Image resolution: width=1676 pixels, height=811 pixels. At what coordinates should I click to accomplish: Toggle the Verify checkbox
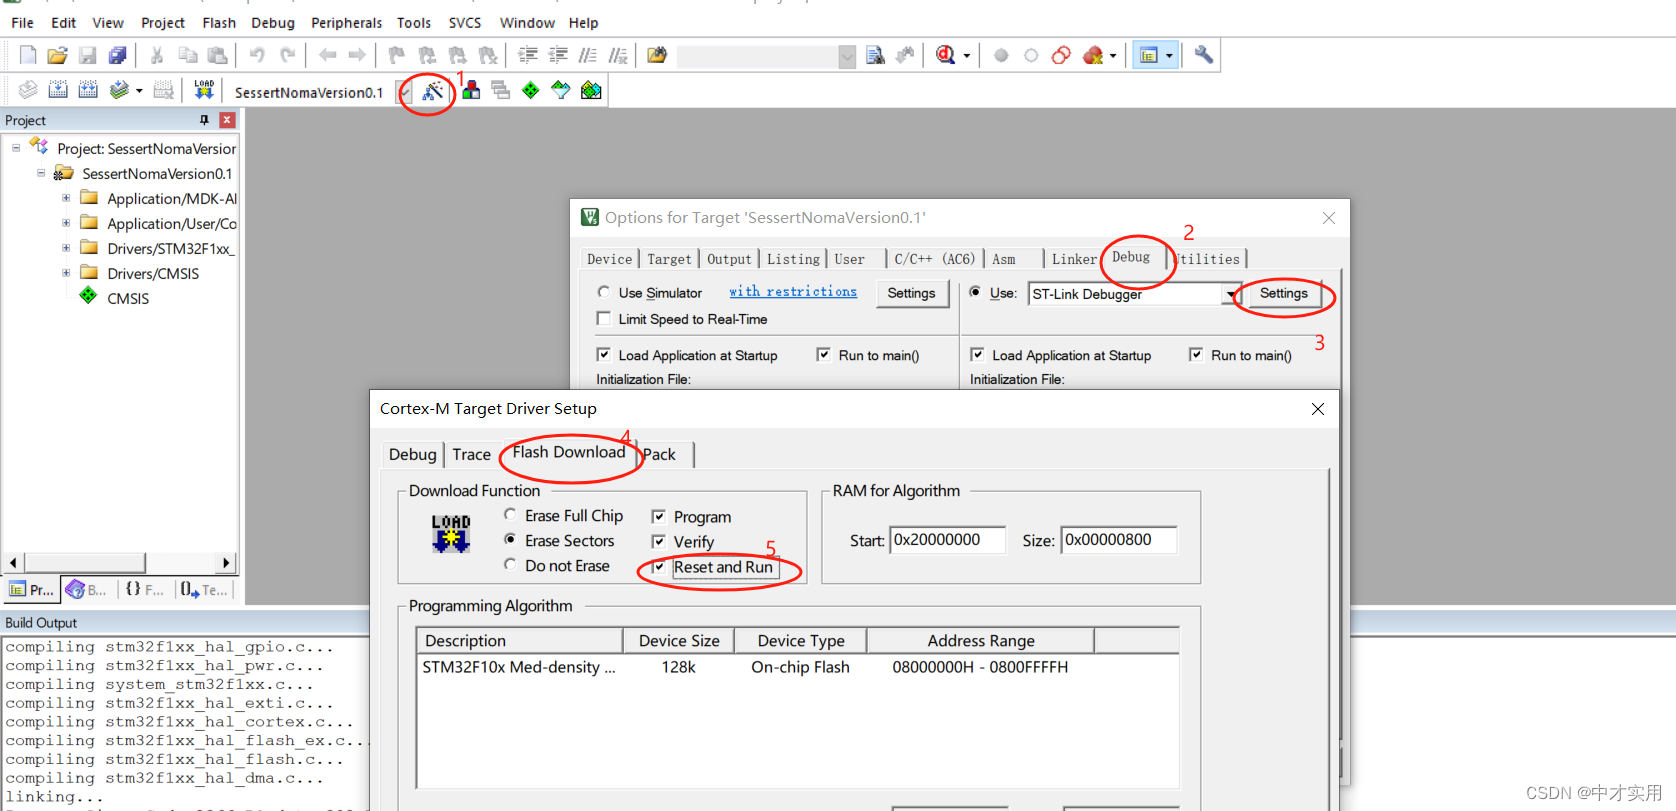659,541
